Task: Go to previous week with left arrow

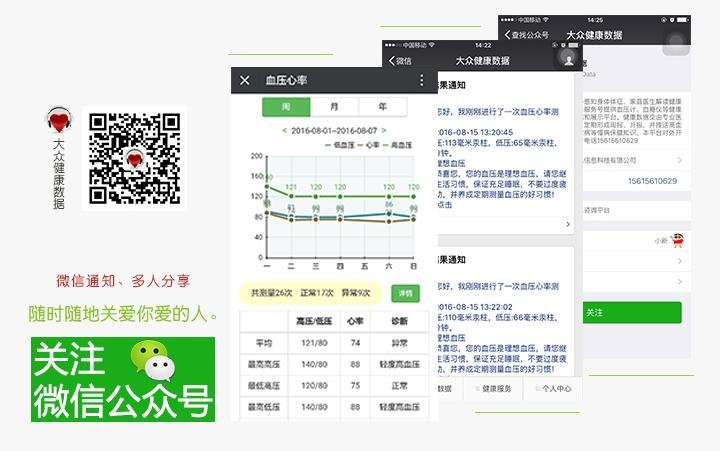Action: (x=284, y=130)
